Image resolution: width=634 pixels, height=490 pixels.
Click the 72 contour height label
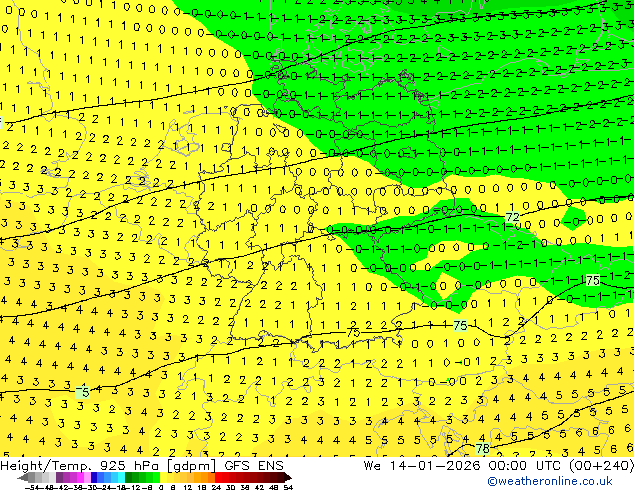512,217
